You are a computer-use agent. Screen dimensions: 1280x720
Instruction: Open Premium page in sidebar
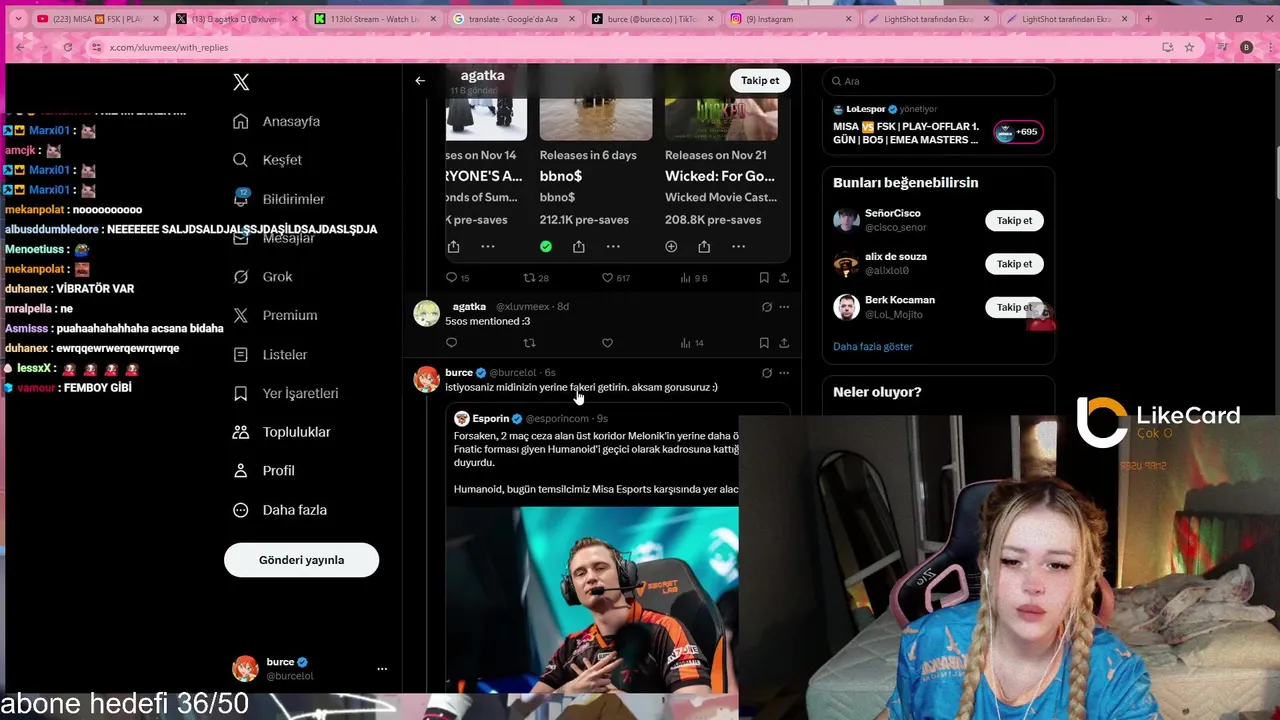tap(275, 315)
